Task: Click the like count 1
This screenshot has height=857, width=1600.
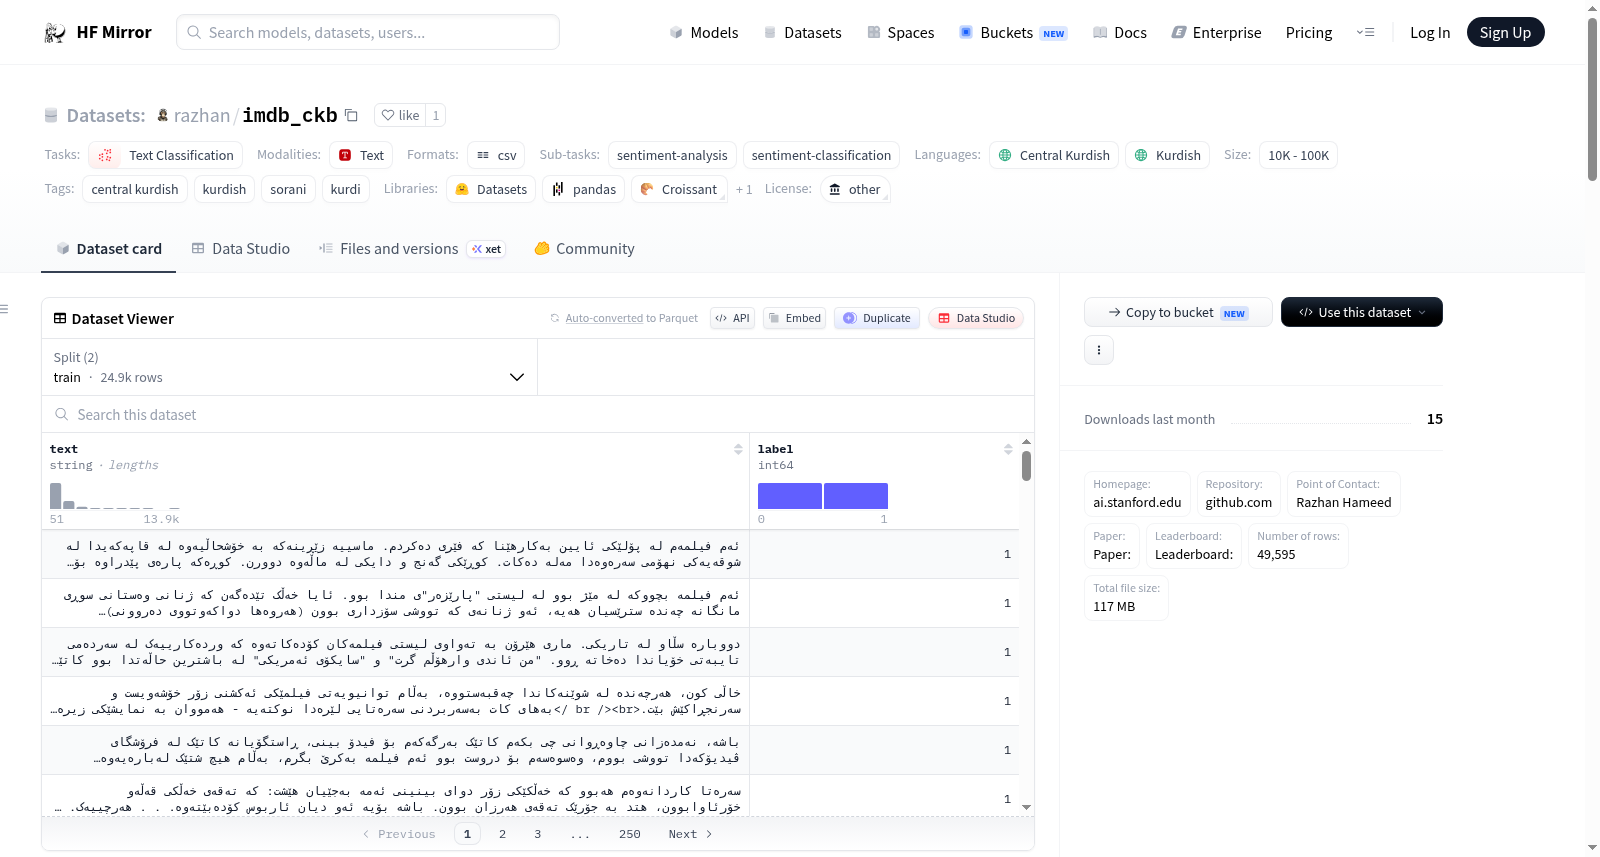Action: 435,115
